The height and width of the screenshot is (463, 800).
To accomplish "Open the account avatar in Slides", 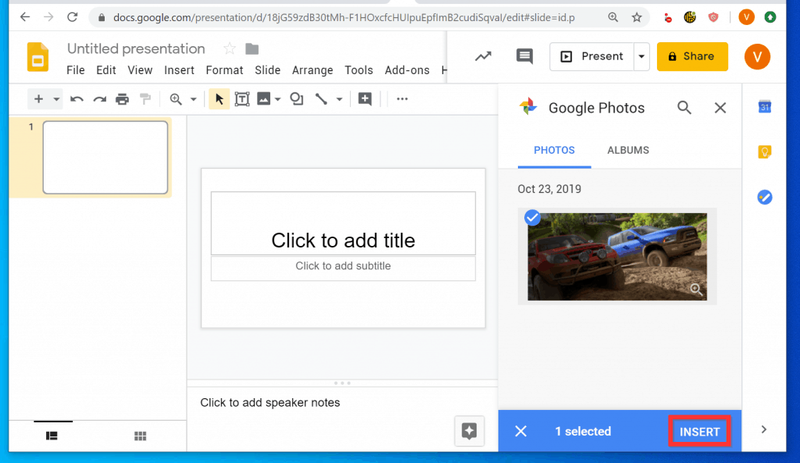I will pos(757,57).
